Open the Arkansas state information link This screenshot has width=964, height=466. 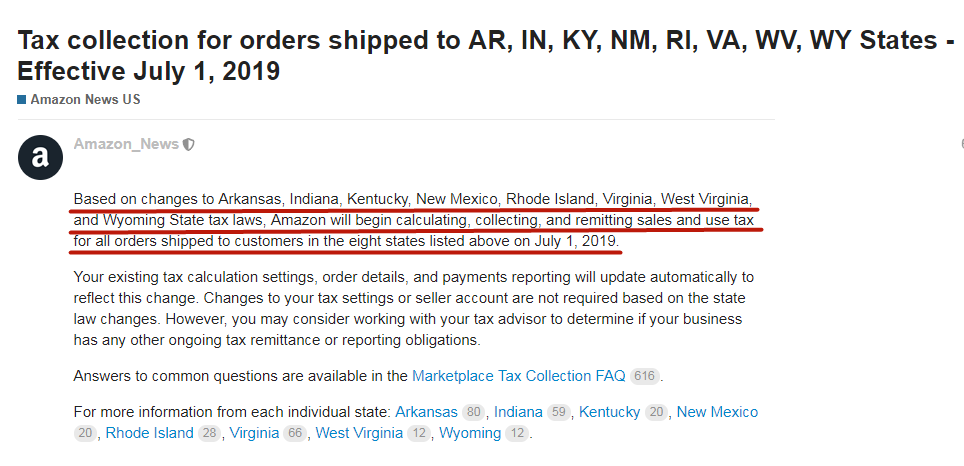tap(426, 412)
